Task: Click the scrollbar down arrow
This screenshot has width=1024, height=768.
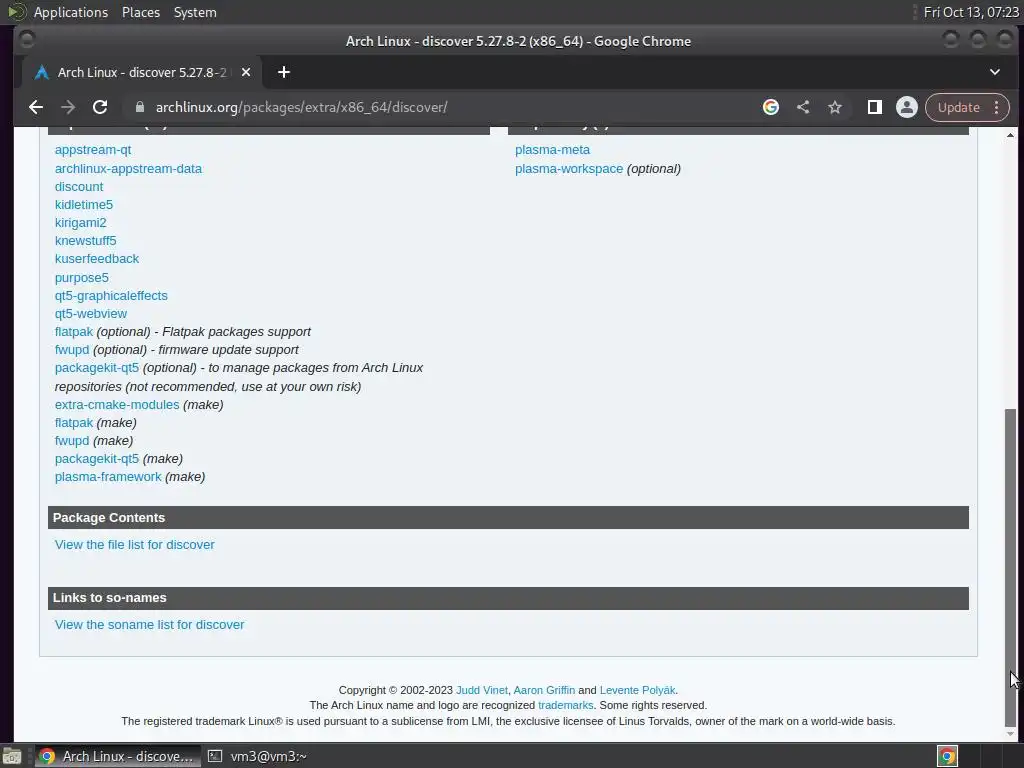Action: 1010,734
